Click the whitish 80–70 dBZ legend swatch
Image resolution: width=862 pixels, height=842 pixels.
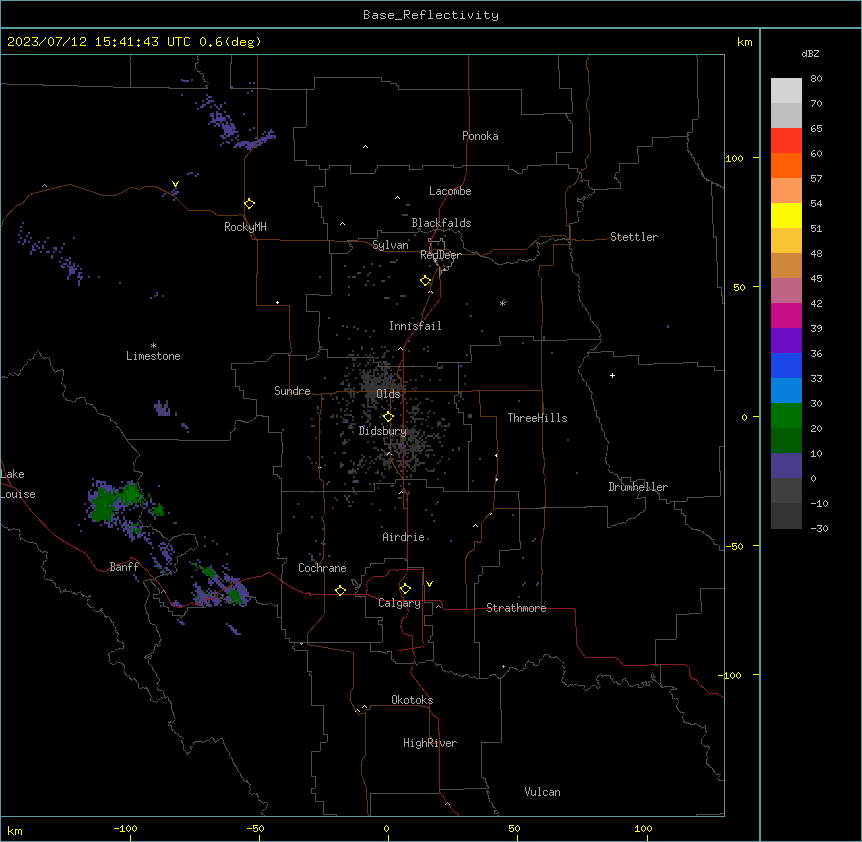coord(786,91)
